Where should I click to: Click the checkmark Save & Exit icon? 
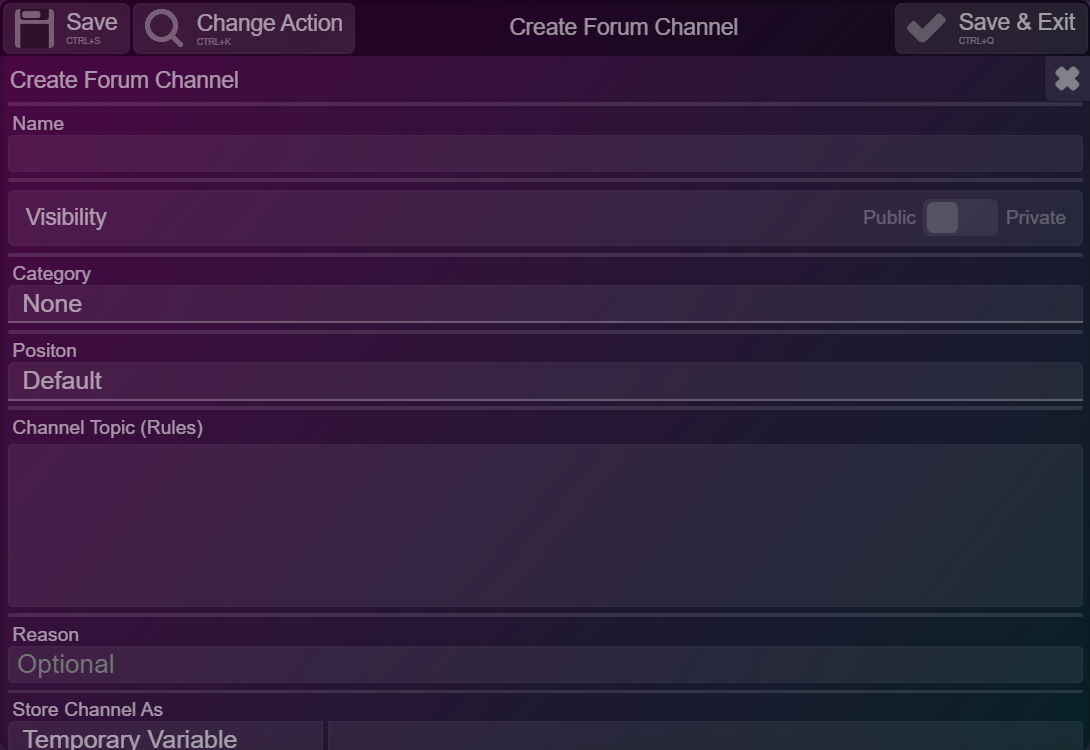point(926,28)
